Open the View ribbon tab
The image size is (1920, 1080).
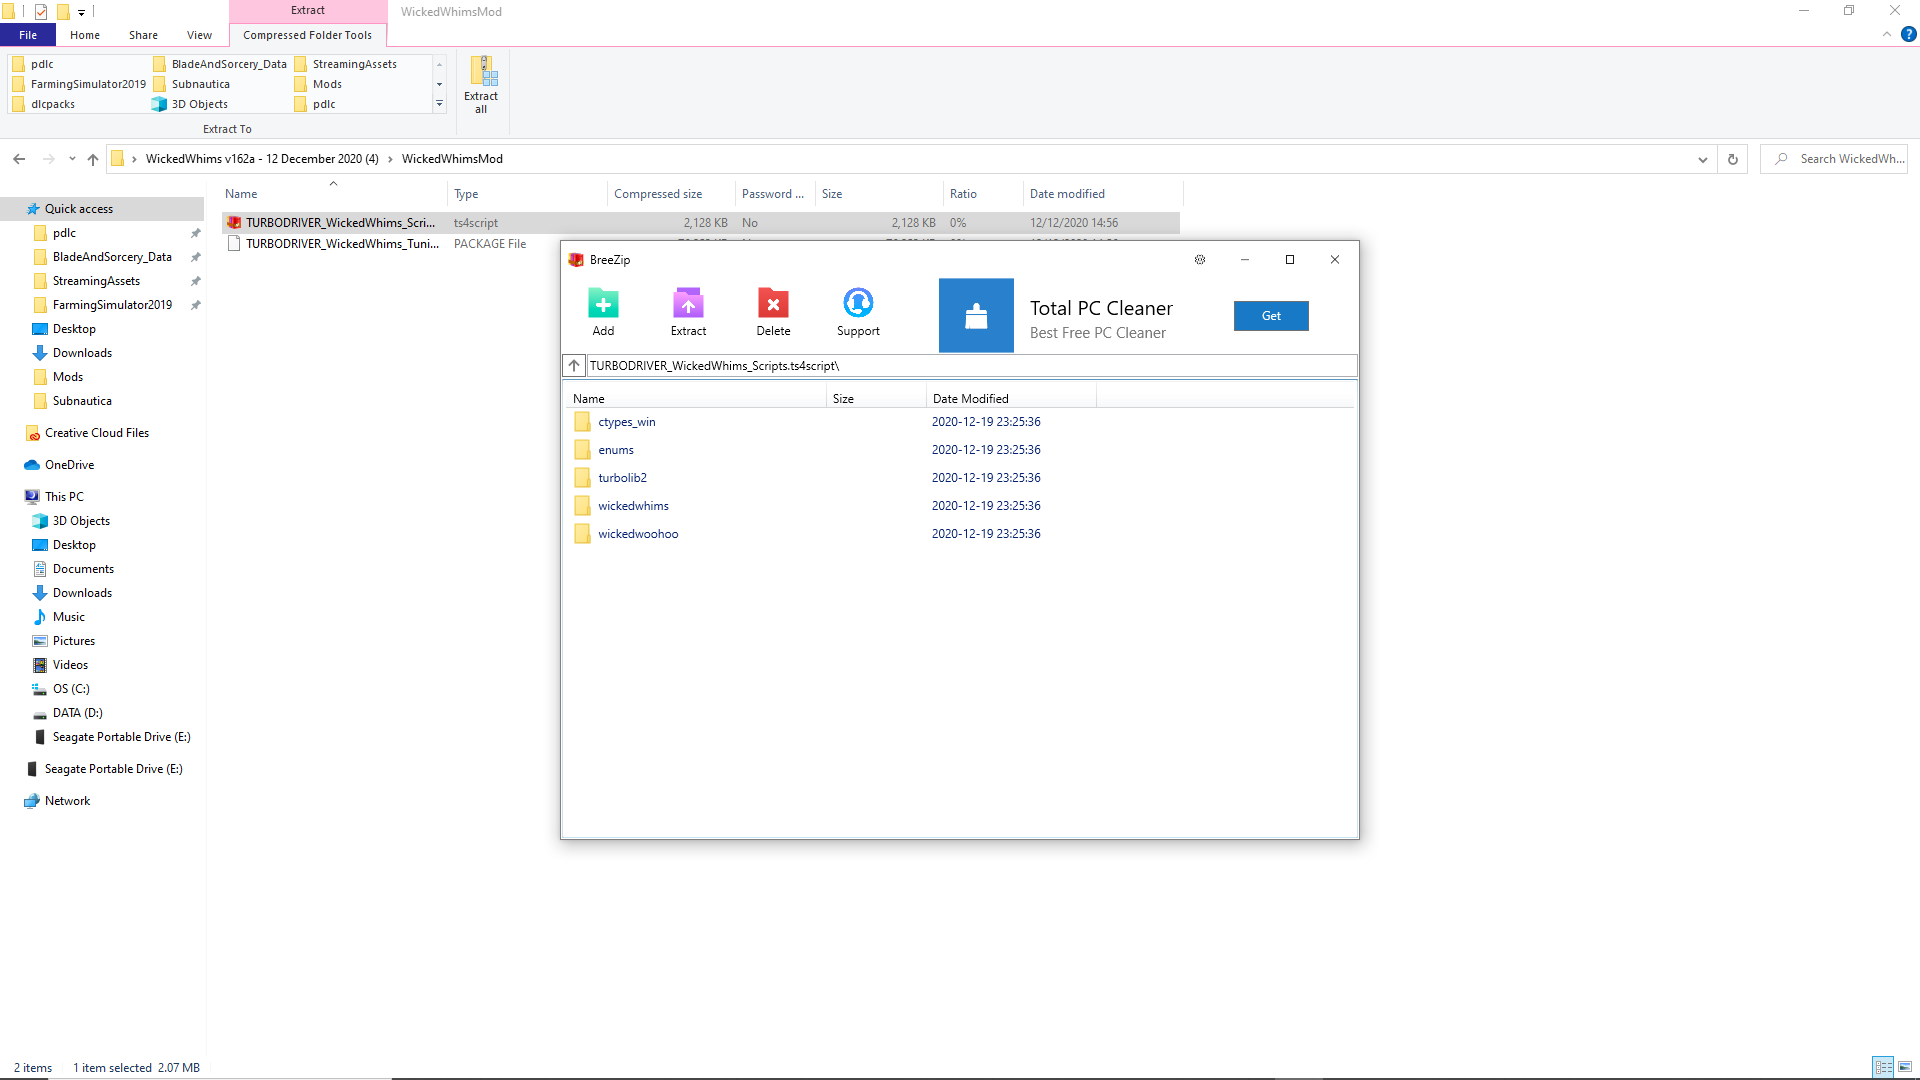click(x=199, y=35)
